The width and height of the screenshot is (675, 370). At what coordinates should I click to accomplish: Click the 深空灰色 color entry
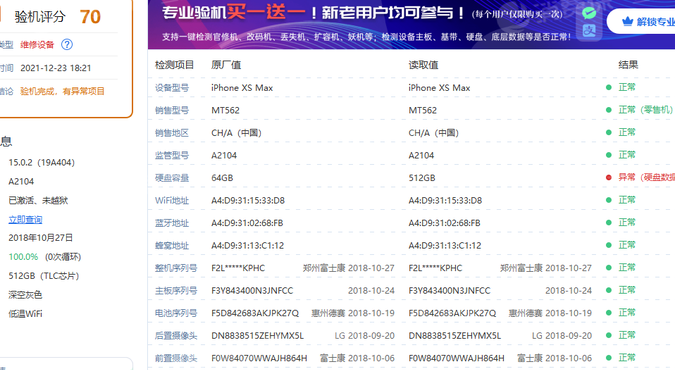(x=25, y=295)
